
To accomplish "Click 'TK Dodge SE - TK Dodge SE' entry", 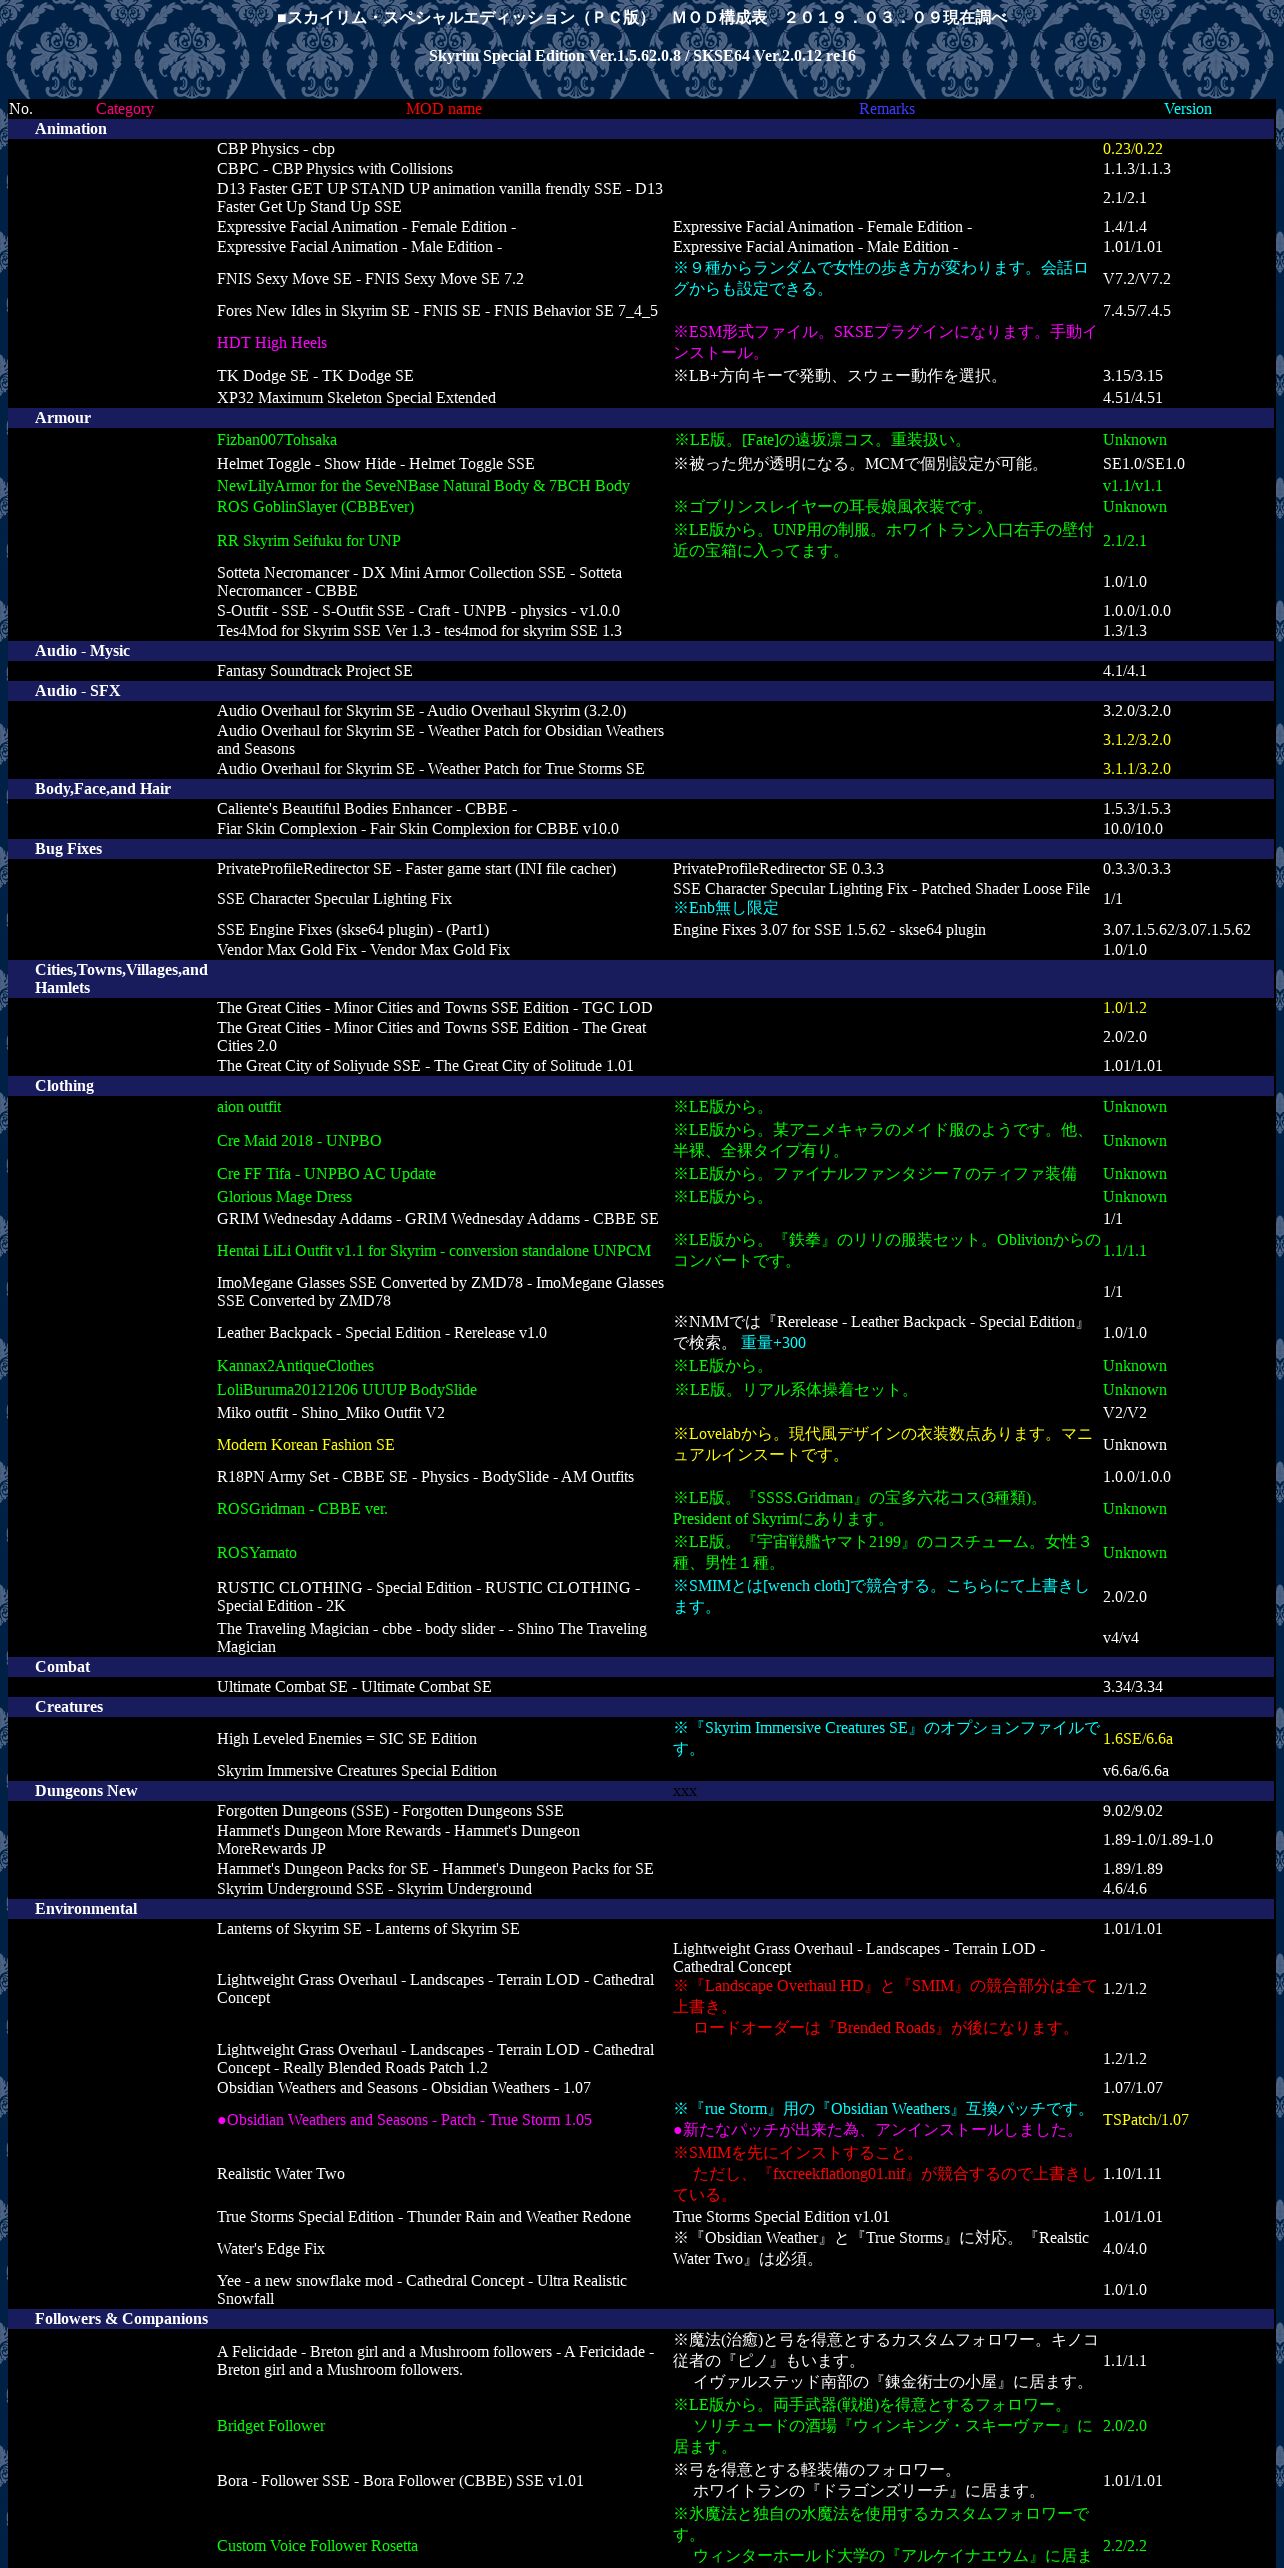I will point(315,376).
